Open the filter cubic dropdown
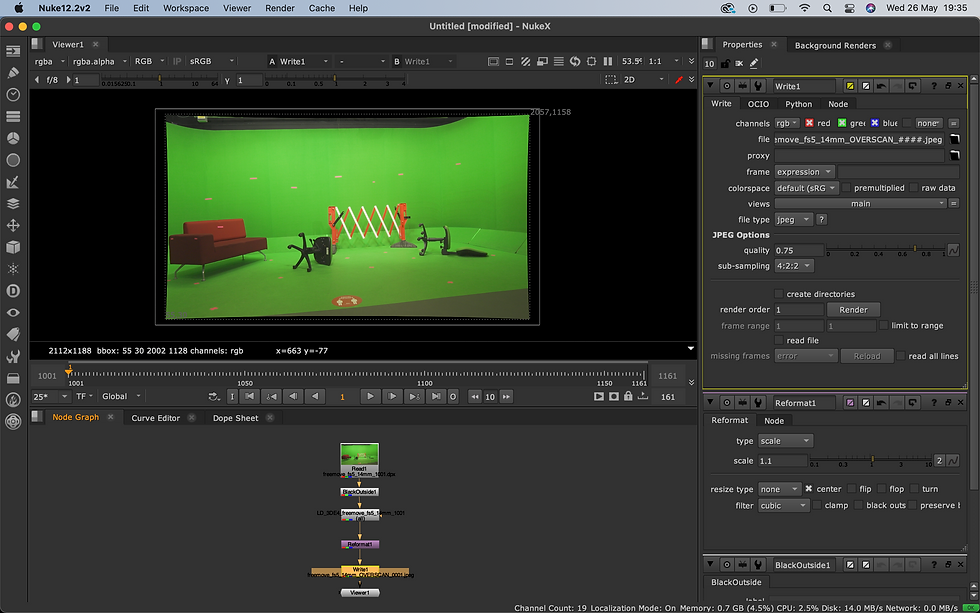980x613 pixels. pos(784,506)
